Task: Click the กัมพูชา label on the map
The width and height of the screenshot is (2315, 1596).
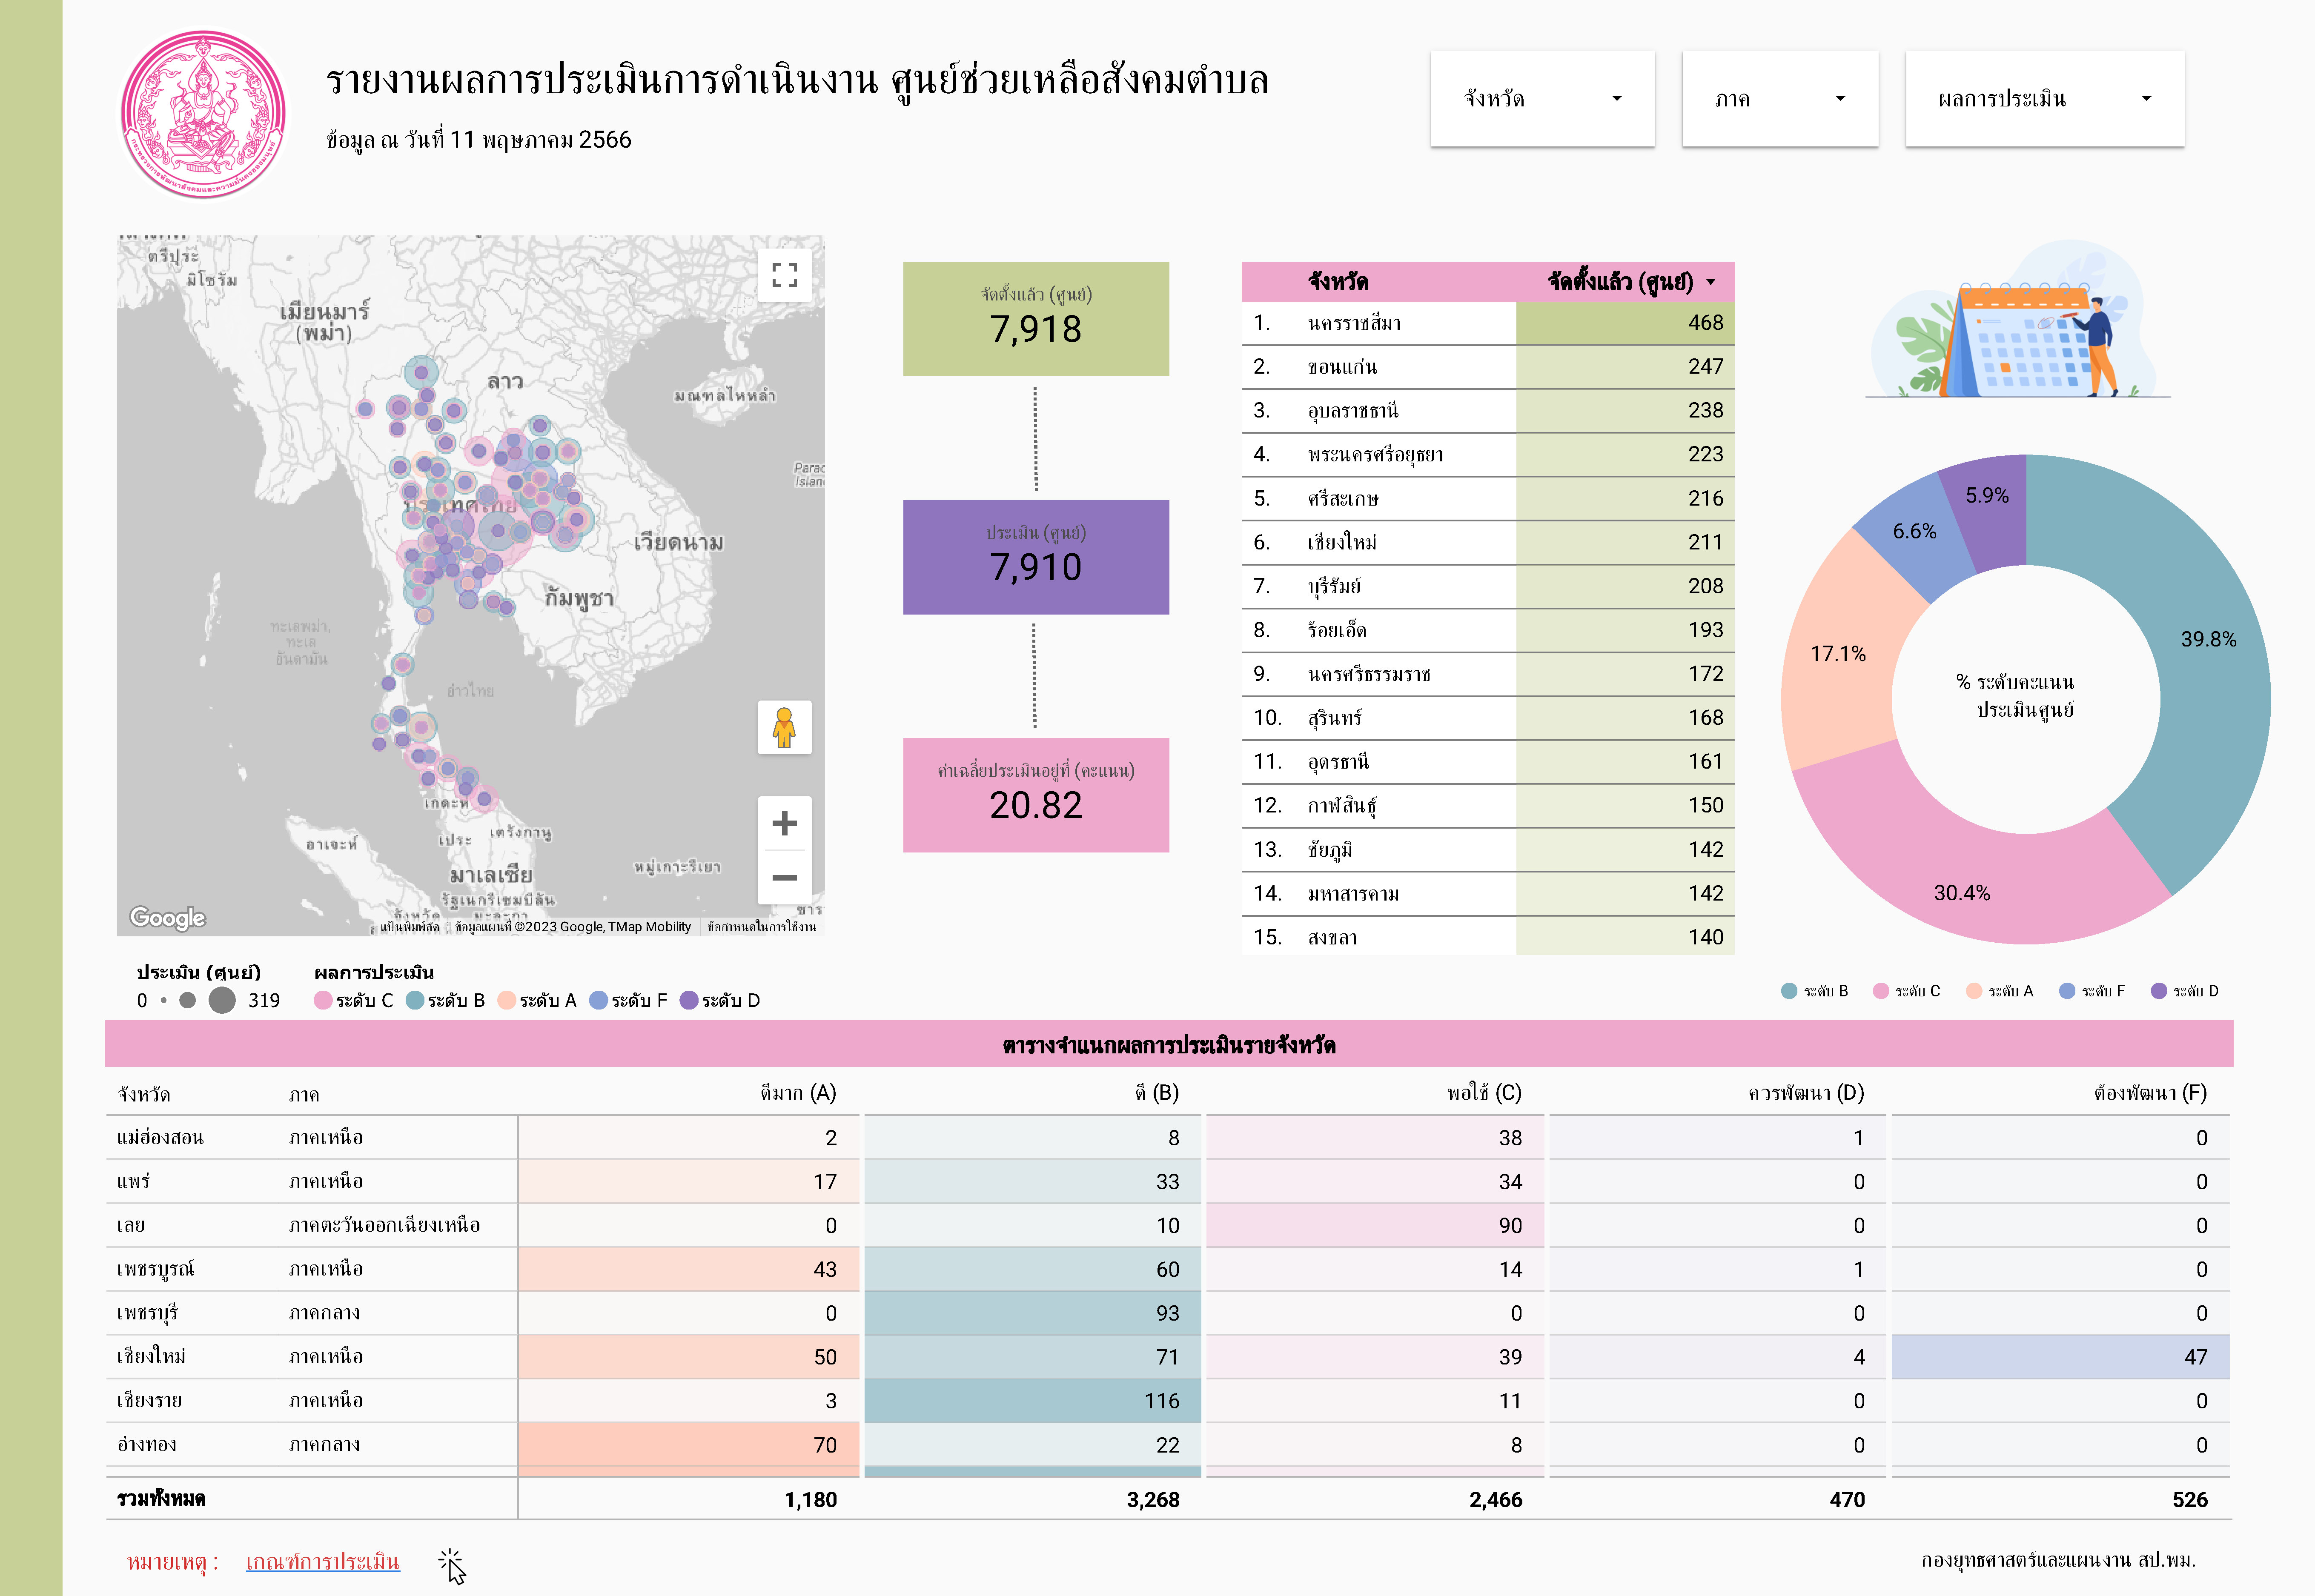Action: coord(578,598)
